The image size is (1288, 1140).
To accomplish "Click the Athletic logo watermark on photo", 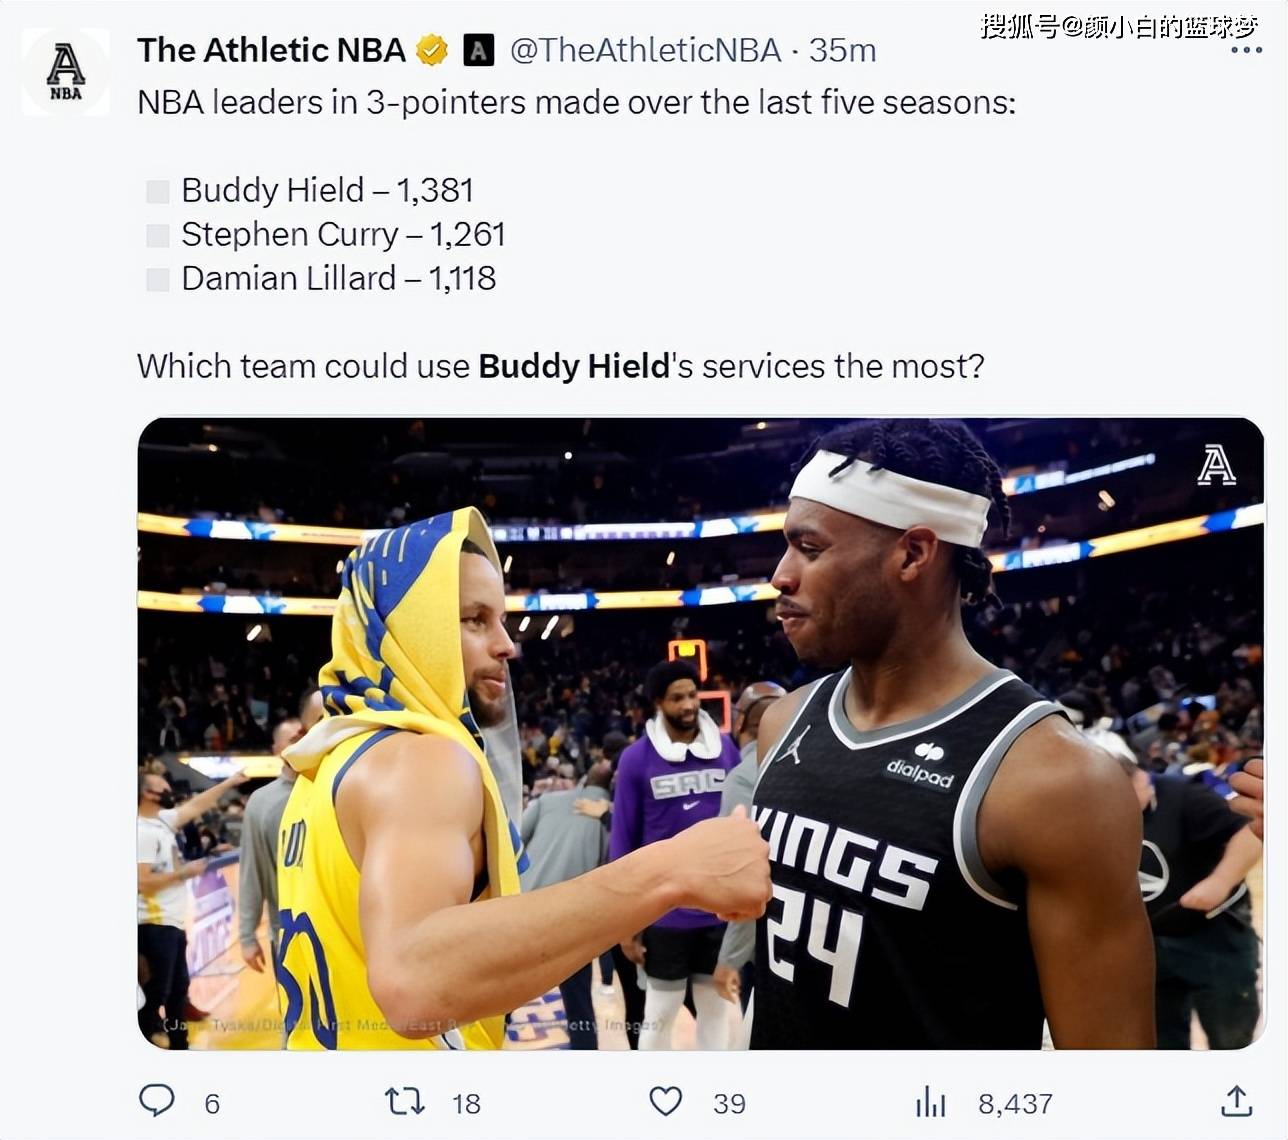I will 1216,465.
